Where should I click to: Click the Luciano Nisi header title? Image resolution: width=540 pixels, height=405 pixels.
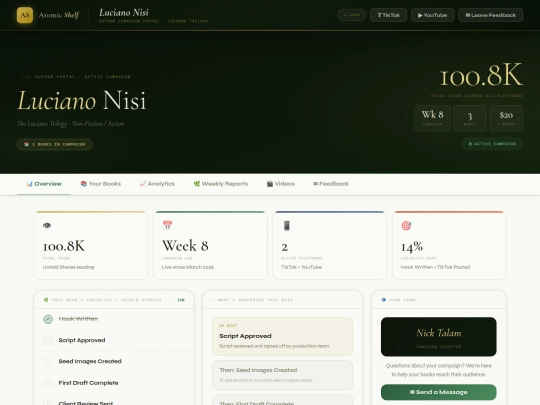tap(124, 13)
